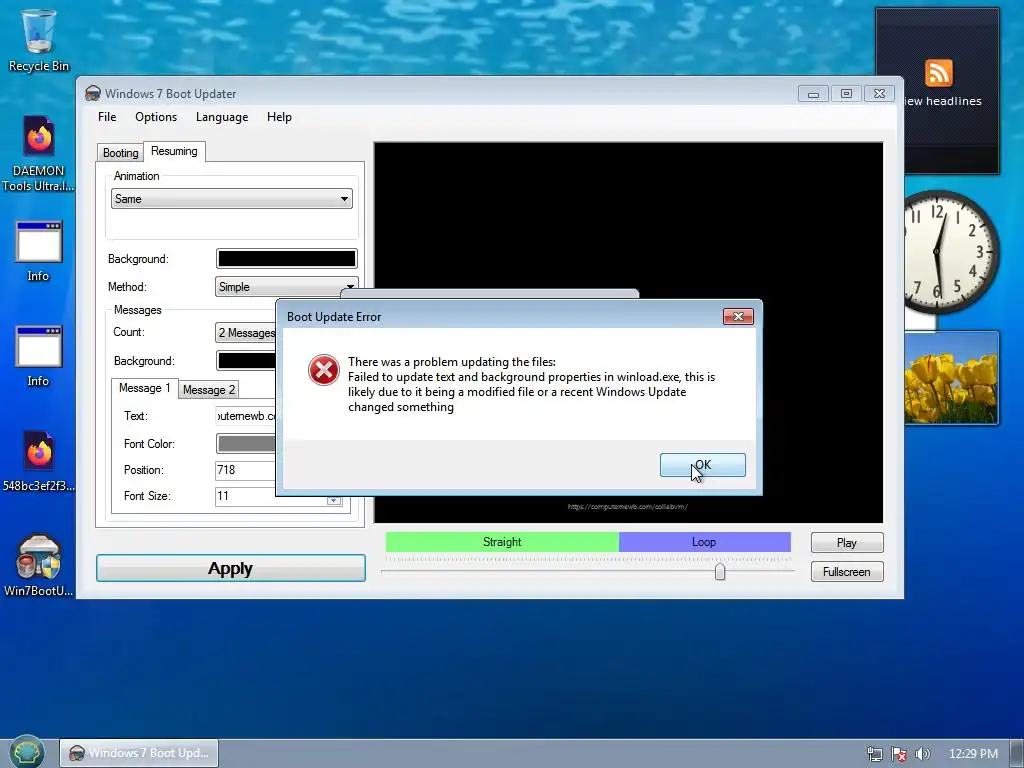Expand the Animation 'Same' dropdown
1024x768 pixels.
[232, 199]
